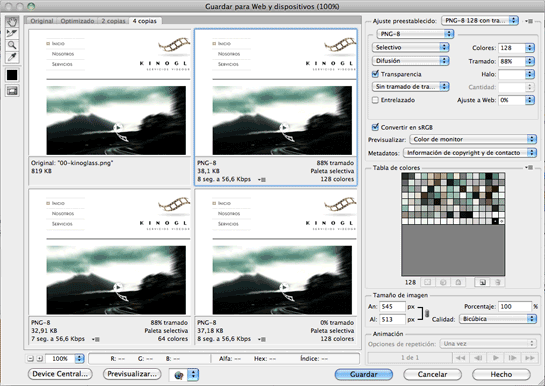Toggle the Transparencia checkbox

click(375, 74)
